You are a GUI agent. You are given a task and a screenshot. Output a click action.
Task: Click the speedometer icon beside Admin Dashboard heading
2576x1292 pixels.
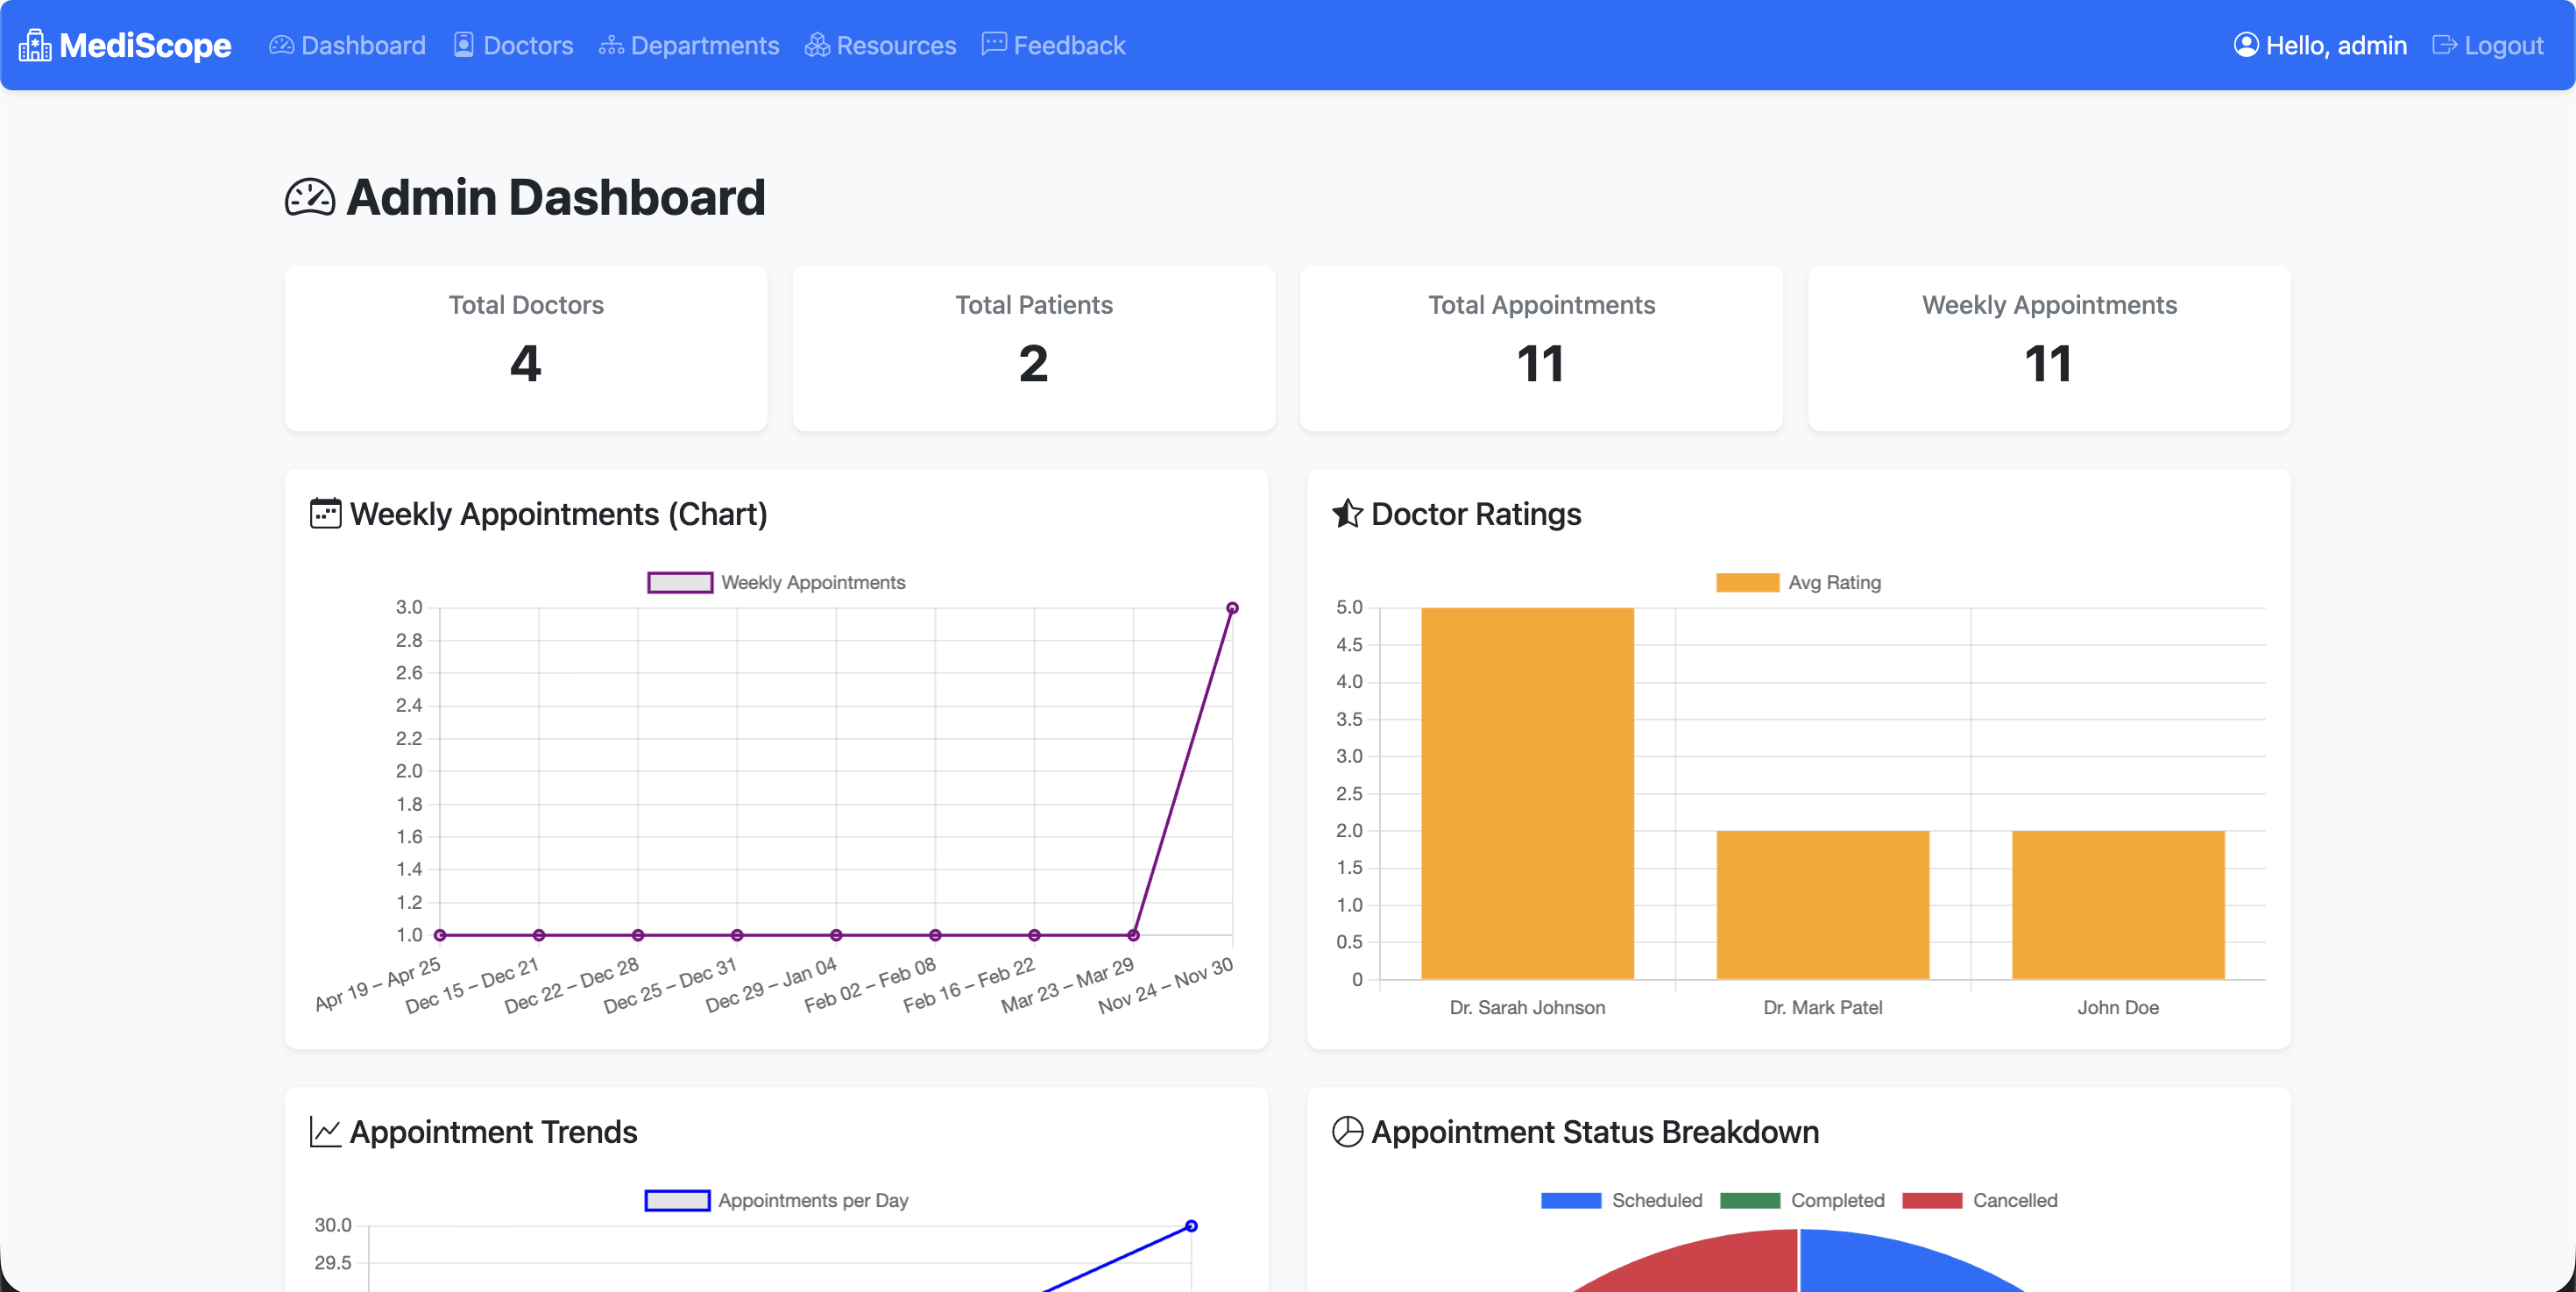tap(310, 198)
